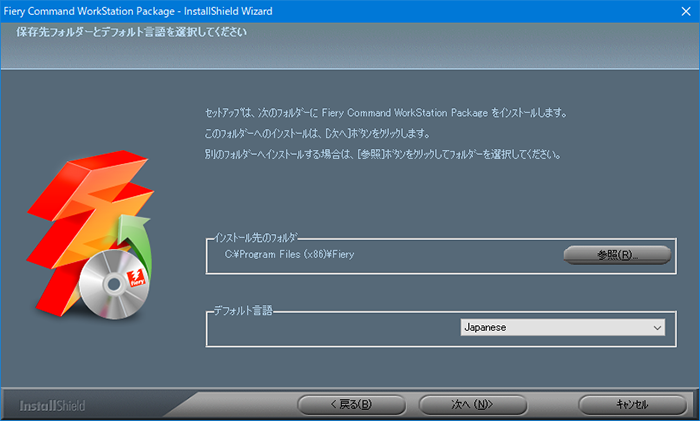This screenshot has height=421, width=700.
Task: Open the Japanese default language dropdown
Action: 562,327
